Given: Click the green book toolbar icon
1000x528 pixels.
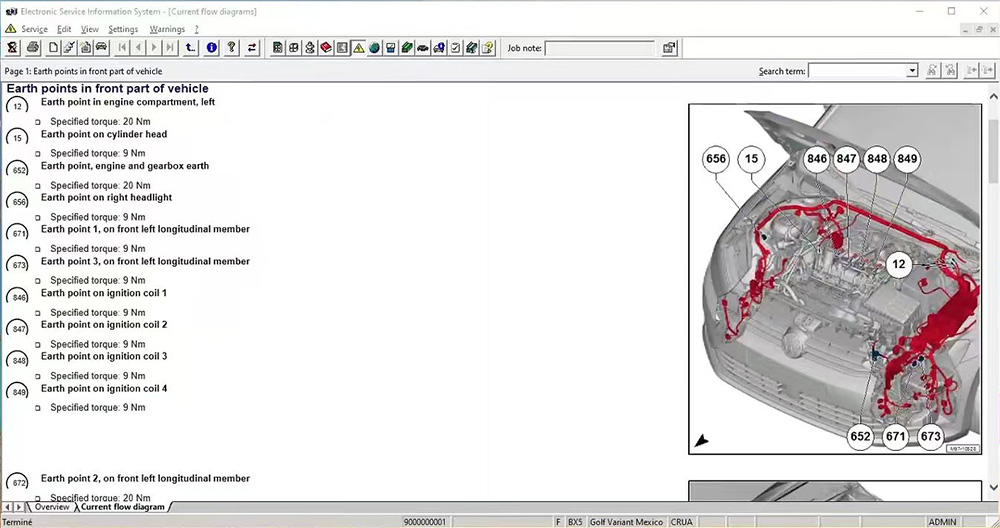Looking at the screenshot, I should click(407, 48).
